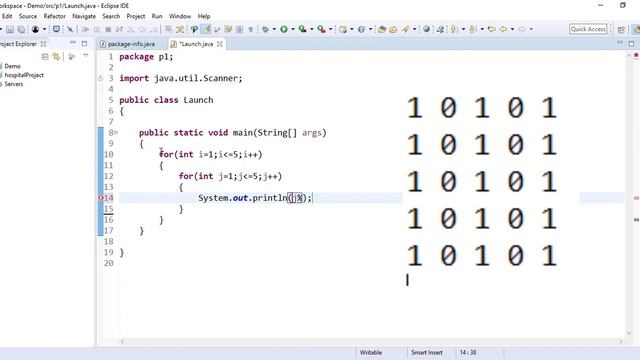Click Collapse All in Project Explorer
640x360 pixels.
tap(45, 57)
